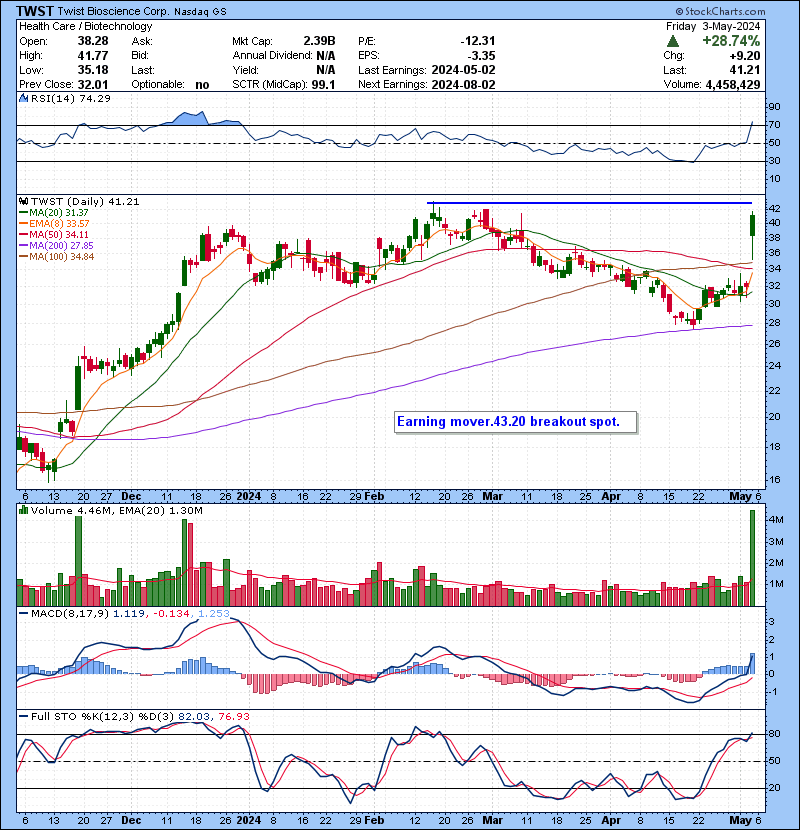Click the Health Care / Biotechnology sector label

click(x=86, y=26)
